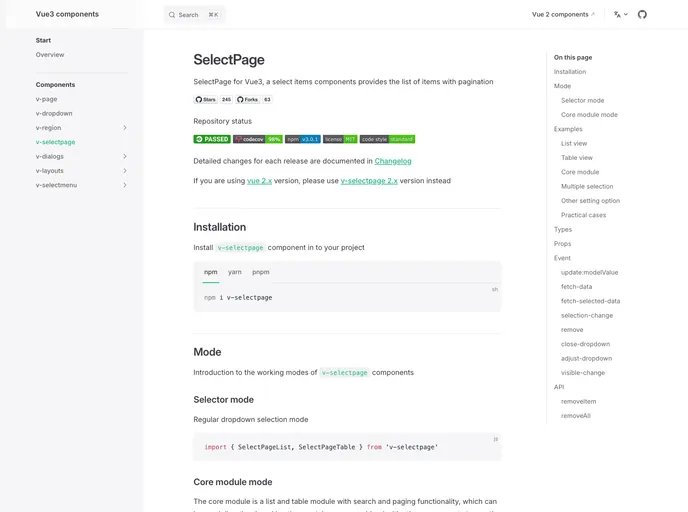Click the Installation section heading
Image resolution: width=688 pixels, height=512 pixels.
[219, 227]
